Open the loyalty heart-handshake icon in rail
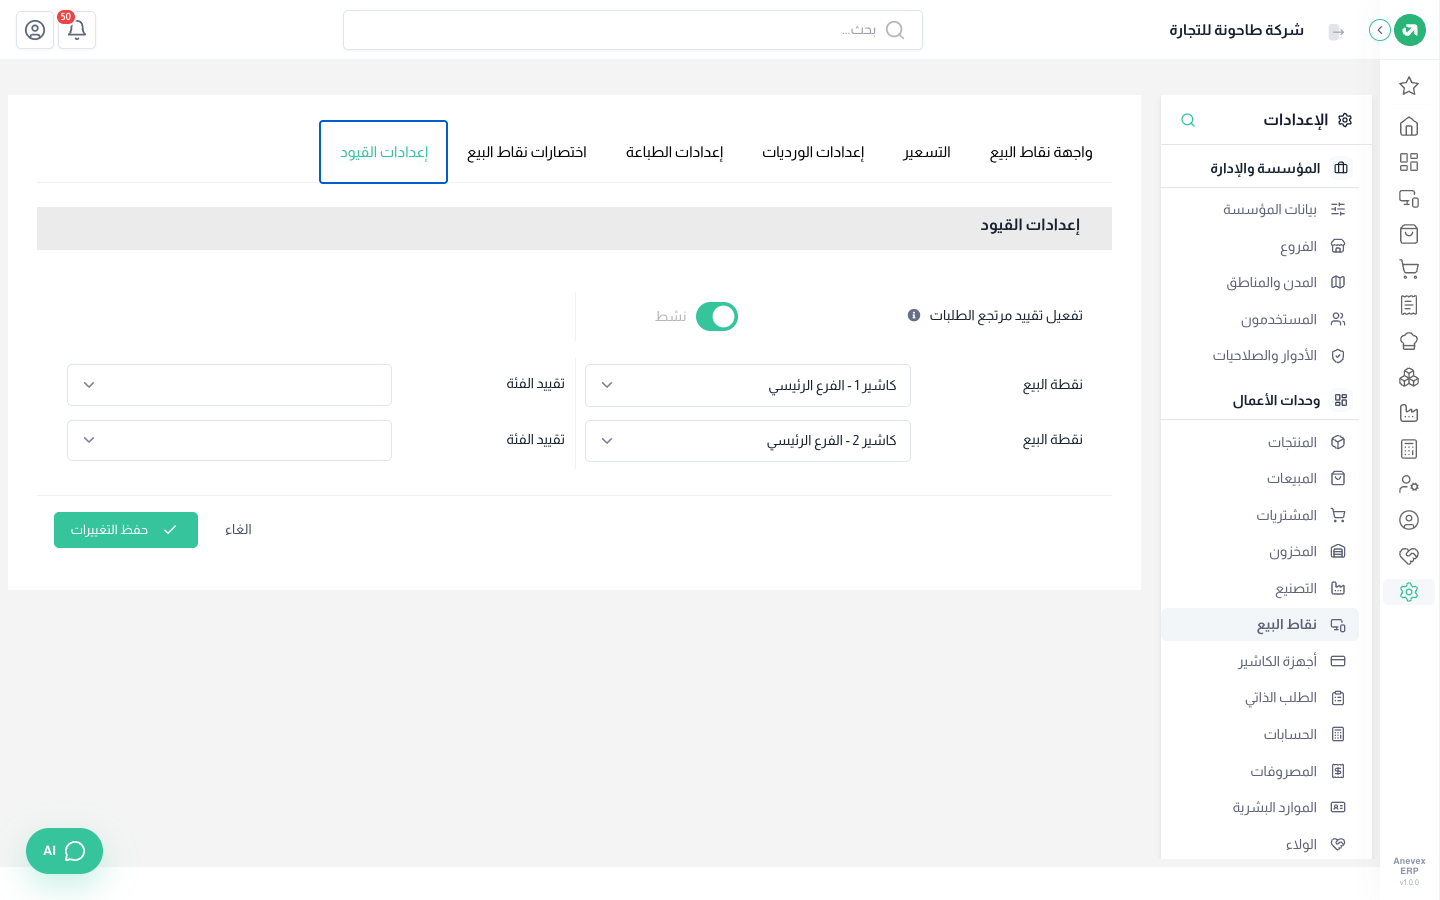The image size is (1440, 900). (1409, 556)
